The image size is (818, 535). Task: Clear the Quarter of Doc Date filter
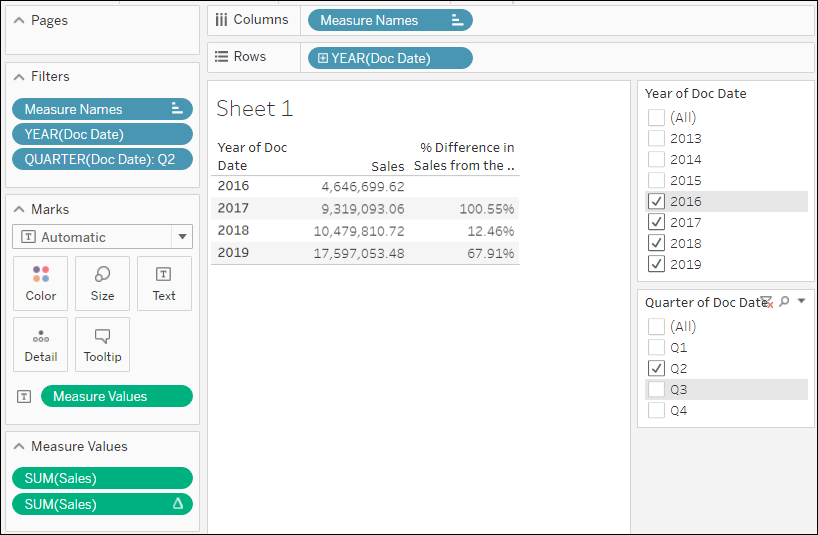coord(767,301)
